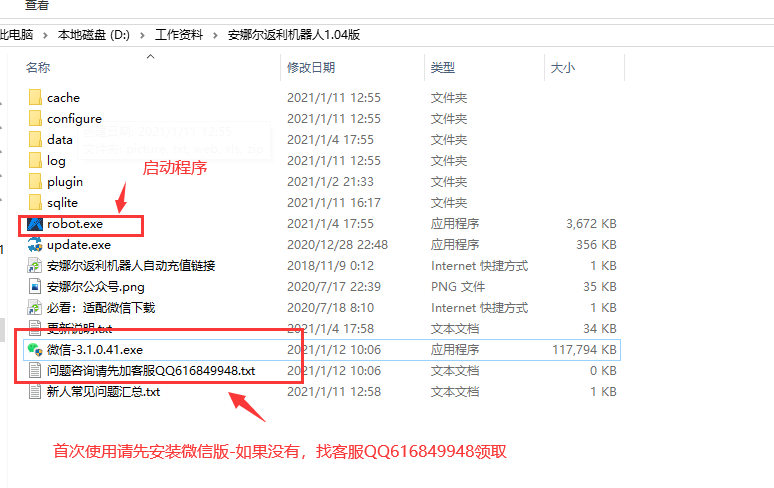Select the plugin folder icon
Screen dimensions: 774x488
click(35, 182)
